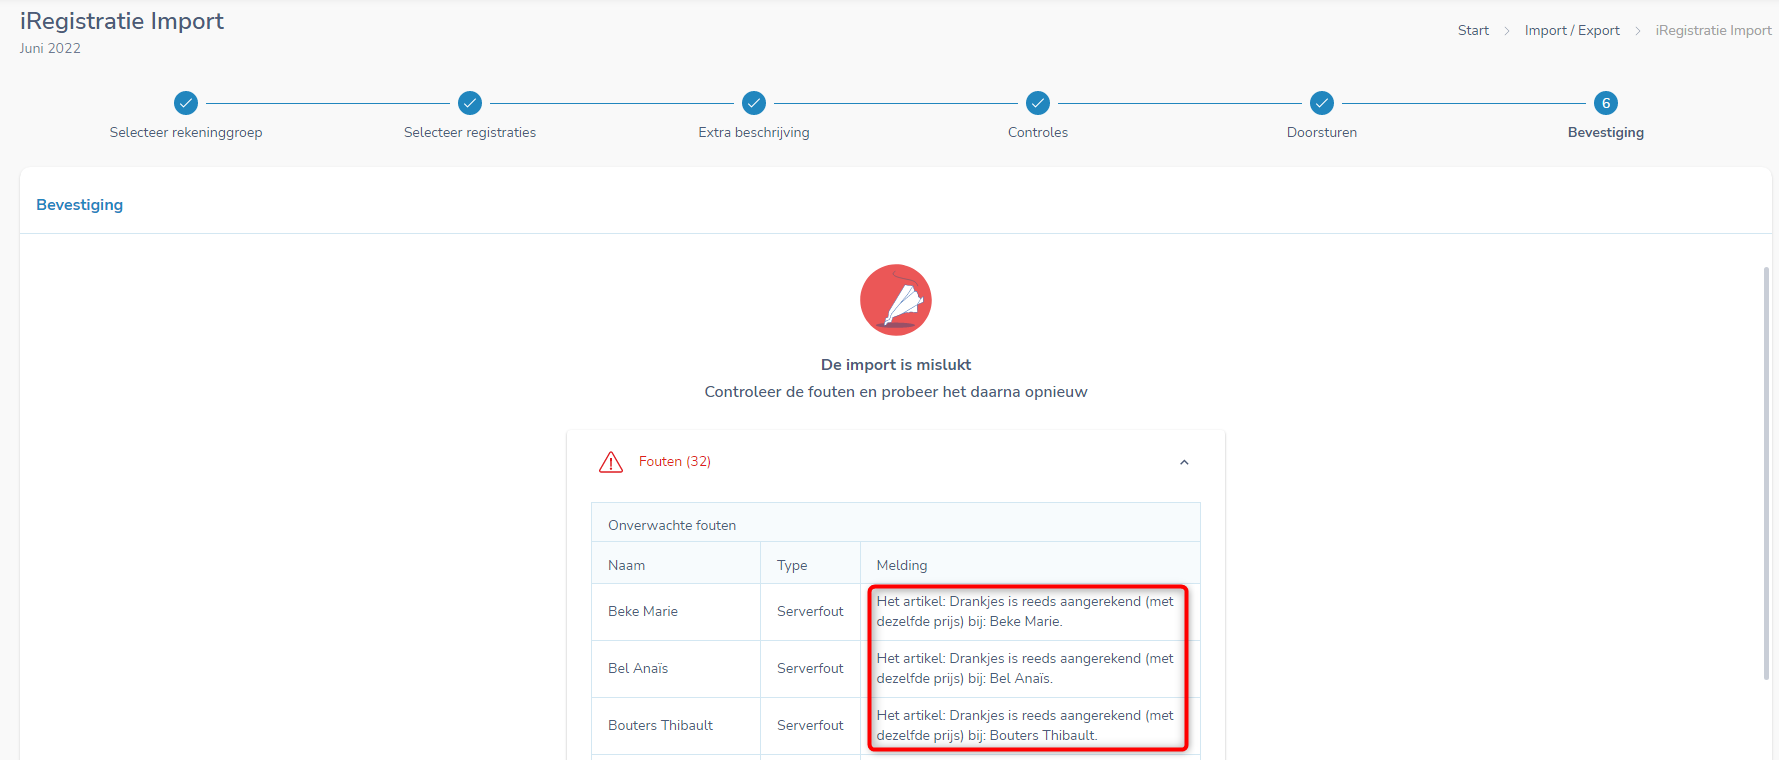Click the Onverwachte fouten table title
Image resolution: width=1779 pixels, height=760 pixels.
click(672, 525)
